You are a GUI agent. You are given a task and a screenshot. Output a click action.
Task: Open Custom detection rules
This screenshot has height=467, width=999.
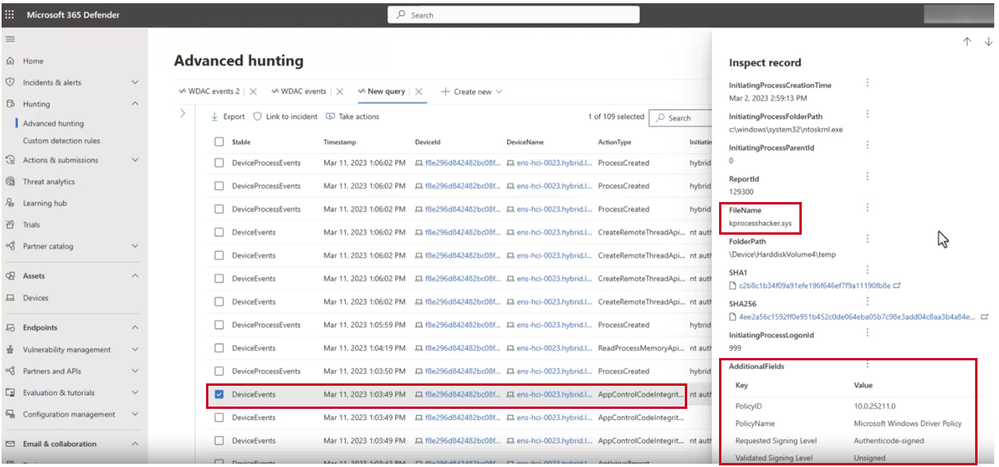point(61,141)
